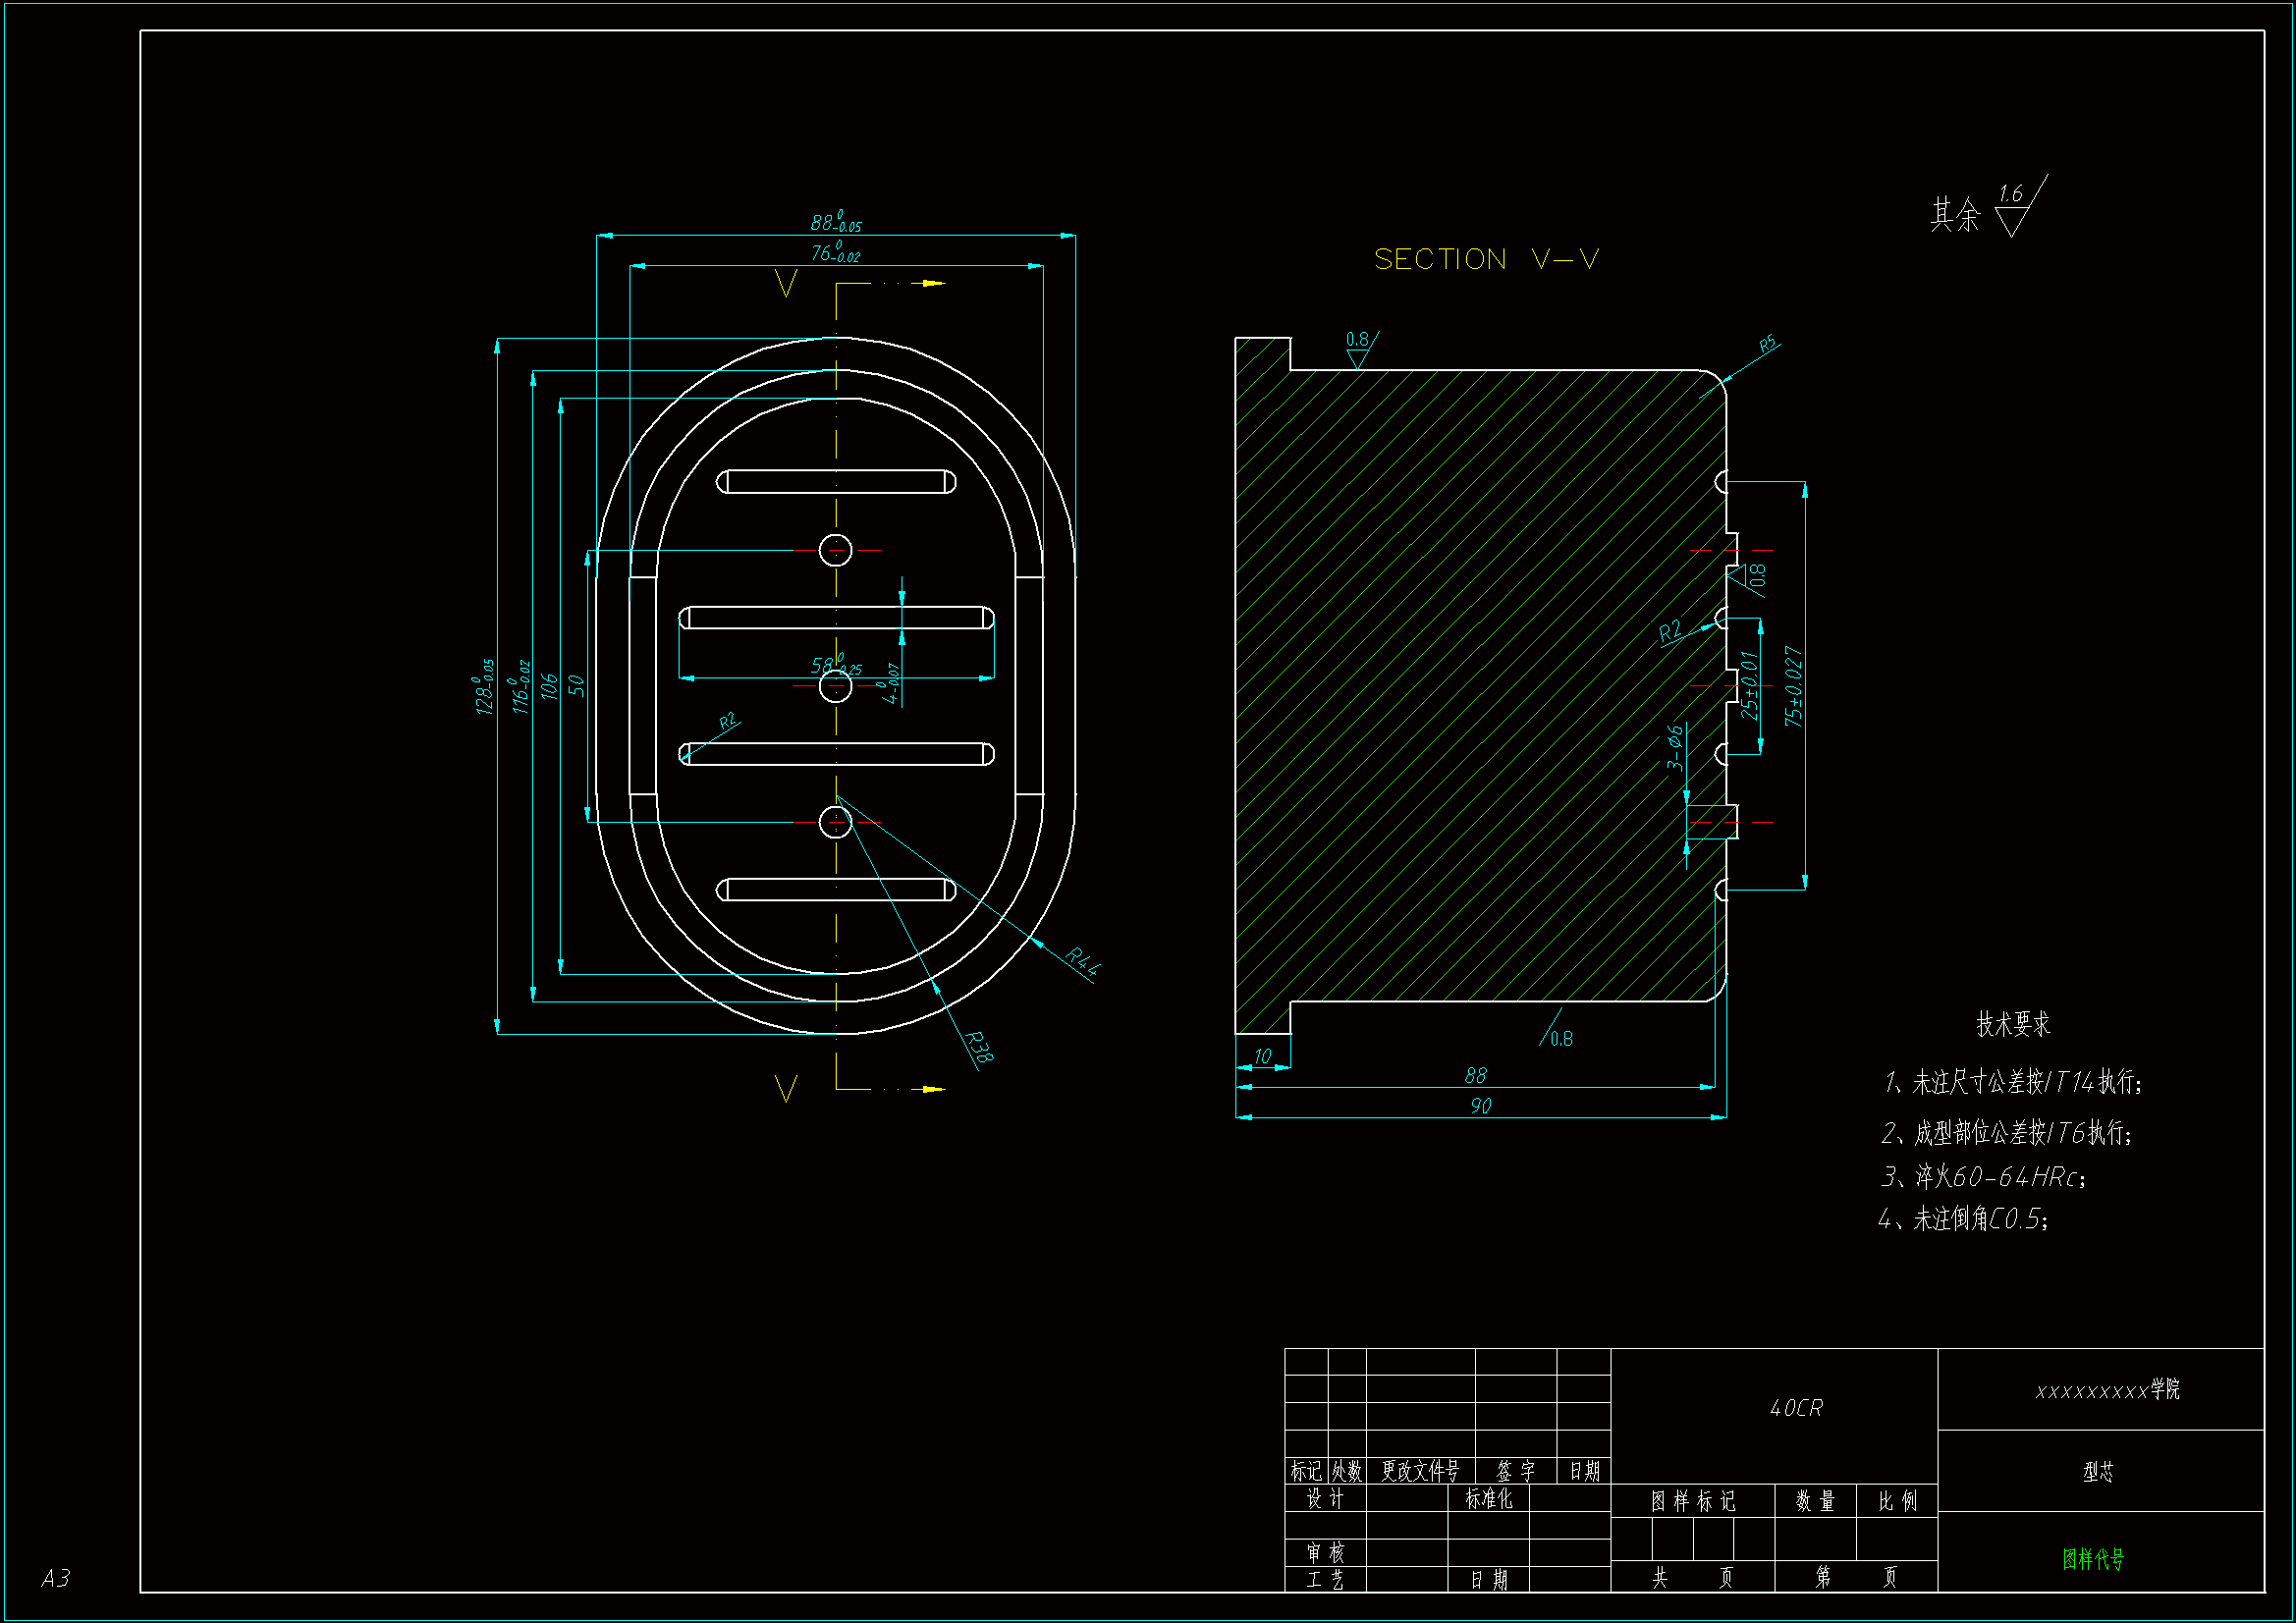Image resolution: width=2296 pixels, height=1623 pixels.
Task: Select the R38 radius dimension label
Action: point(979,1046)
